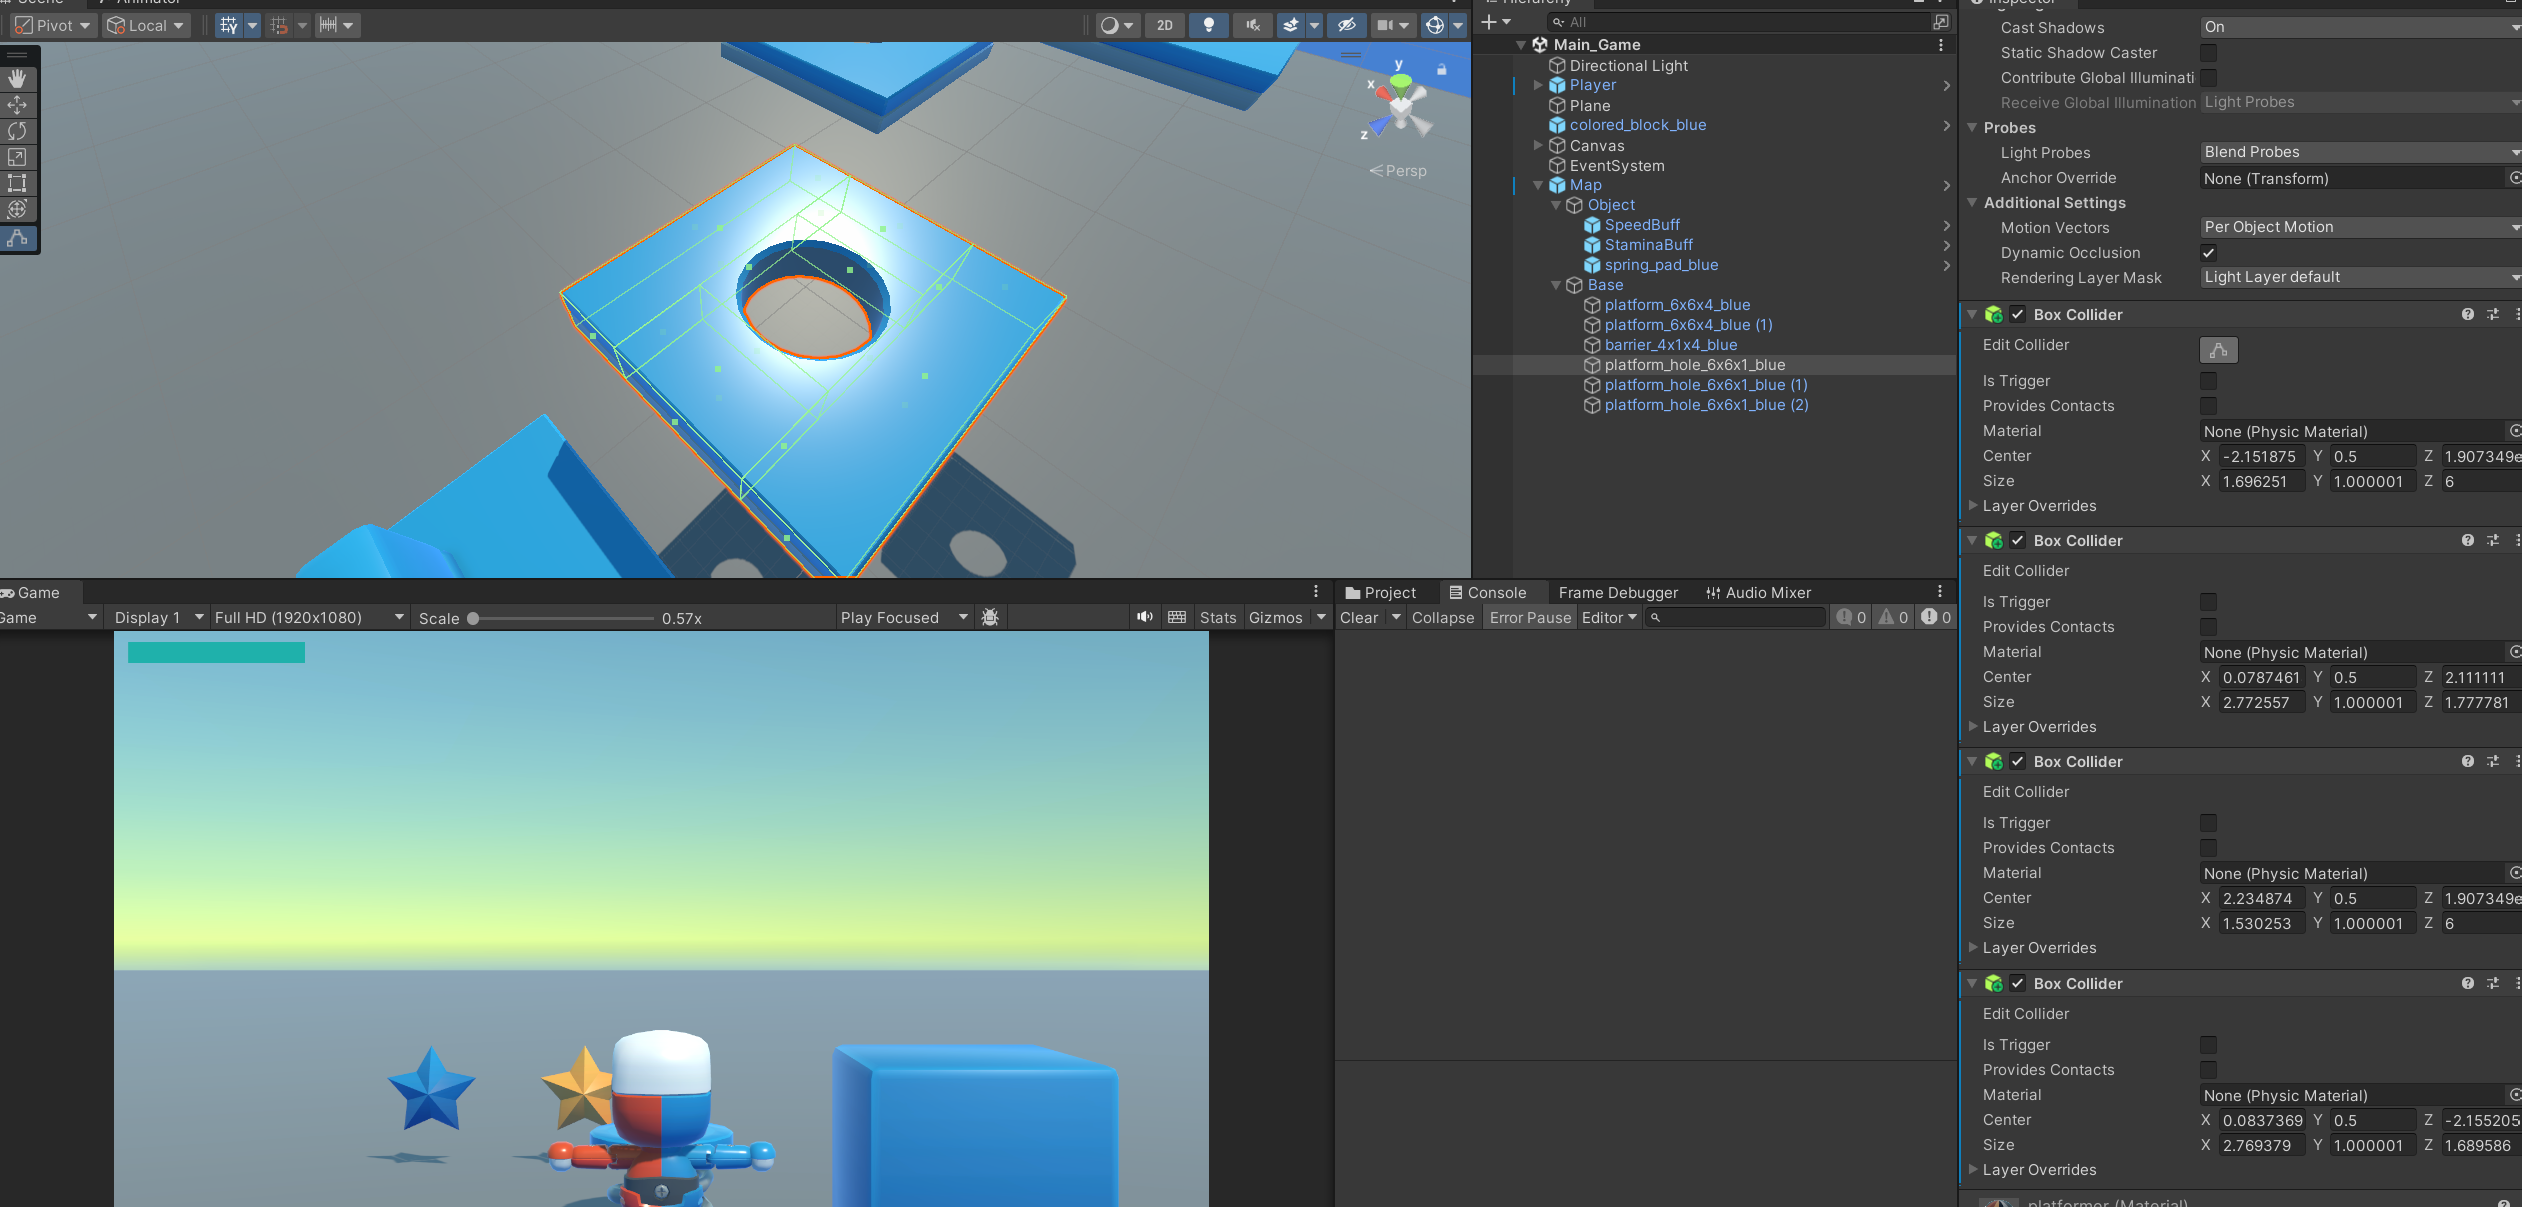Toggle the Error Pause button
Viewport: 2522px width, 1207px height.
[1529, 617]
